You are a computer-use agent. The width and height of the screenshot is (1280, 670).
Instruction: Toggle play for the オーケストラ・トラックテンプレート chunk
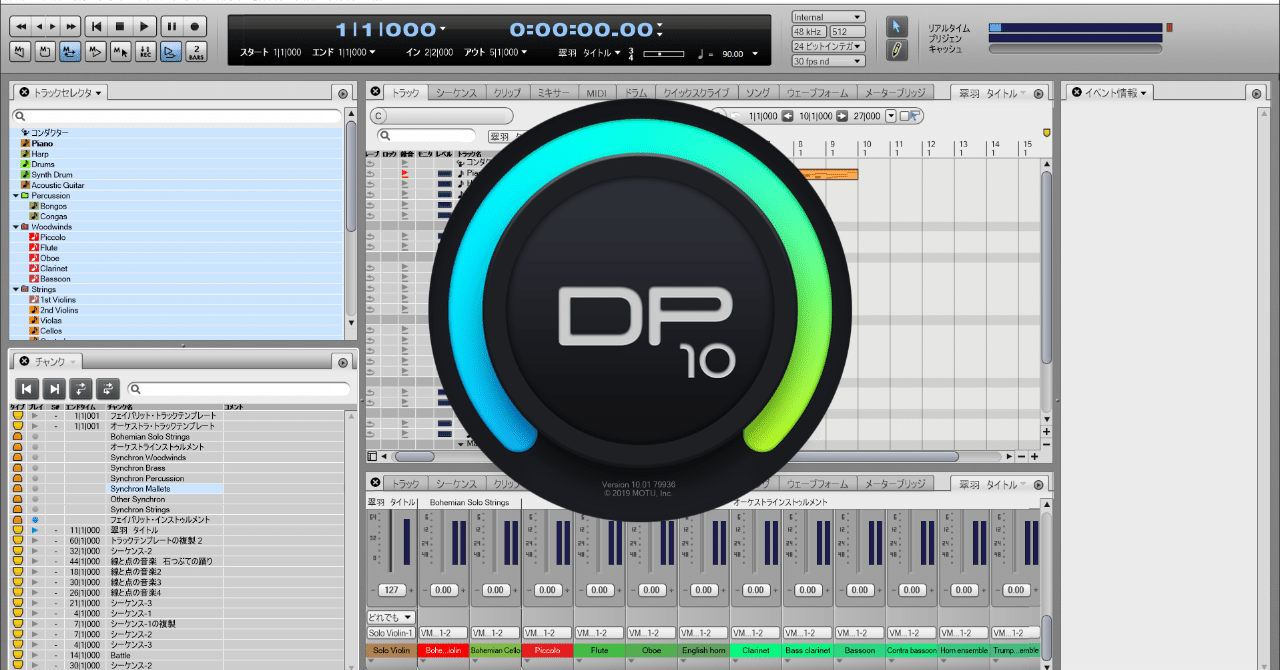coord(35,426)
